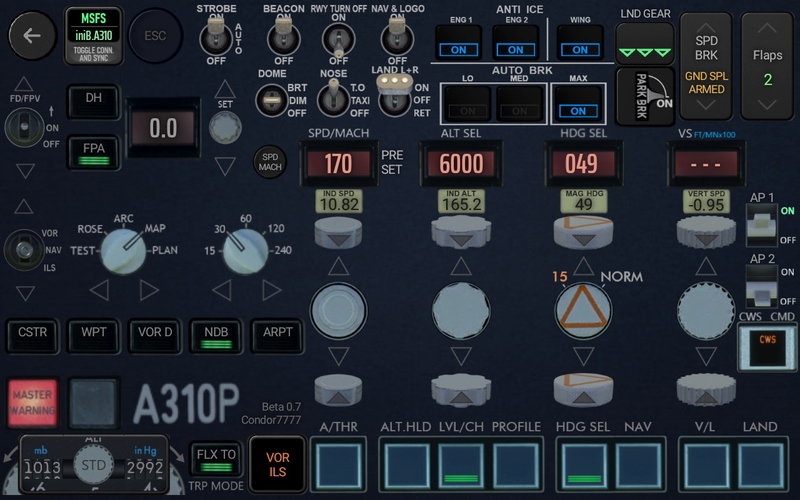Viewport: 800px width, 500px height.
Task: Engage the PROFILE pushbutton
Action: [x=516, y=464]
